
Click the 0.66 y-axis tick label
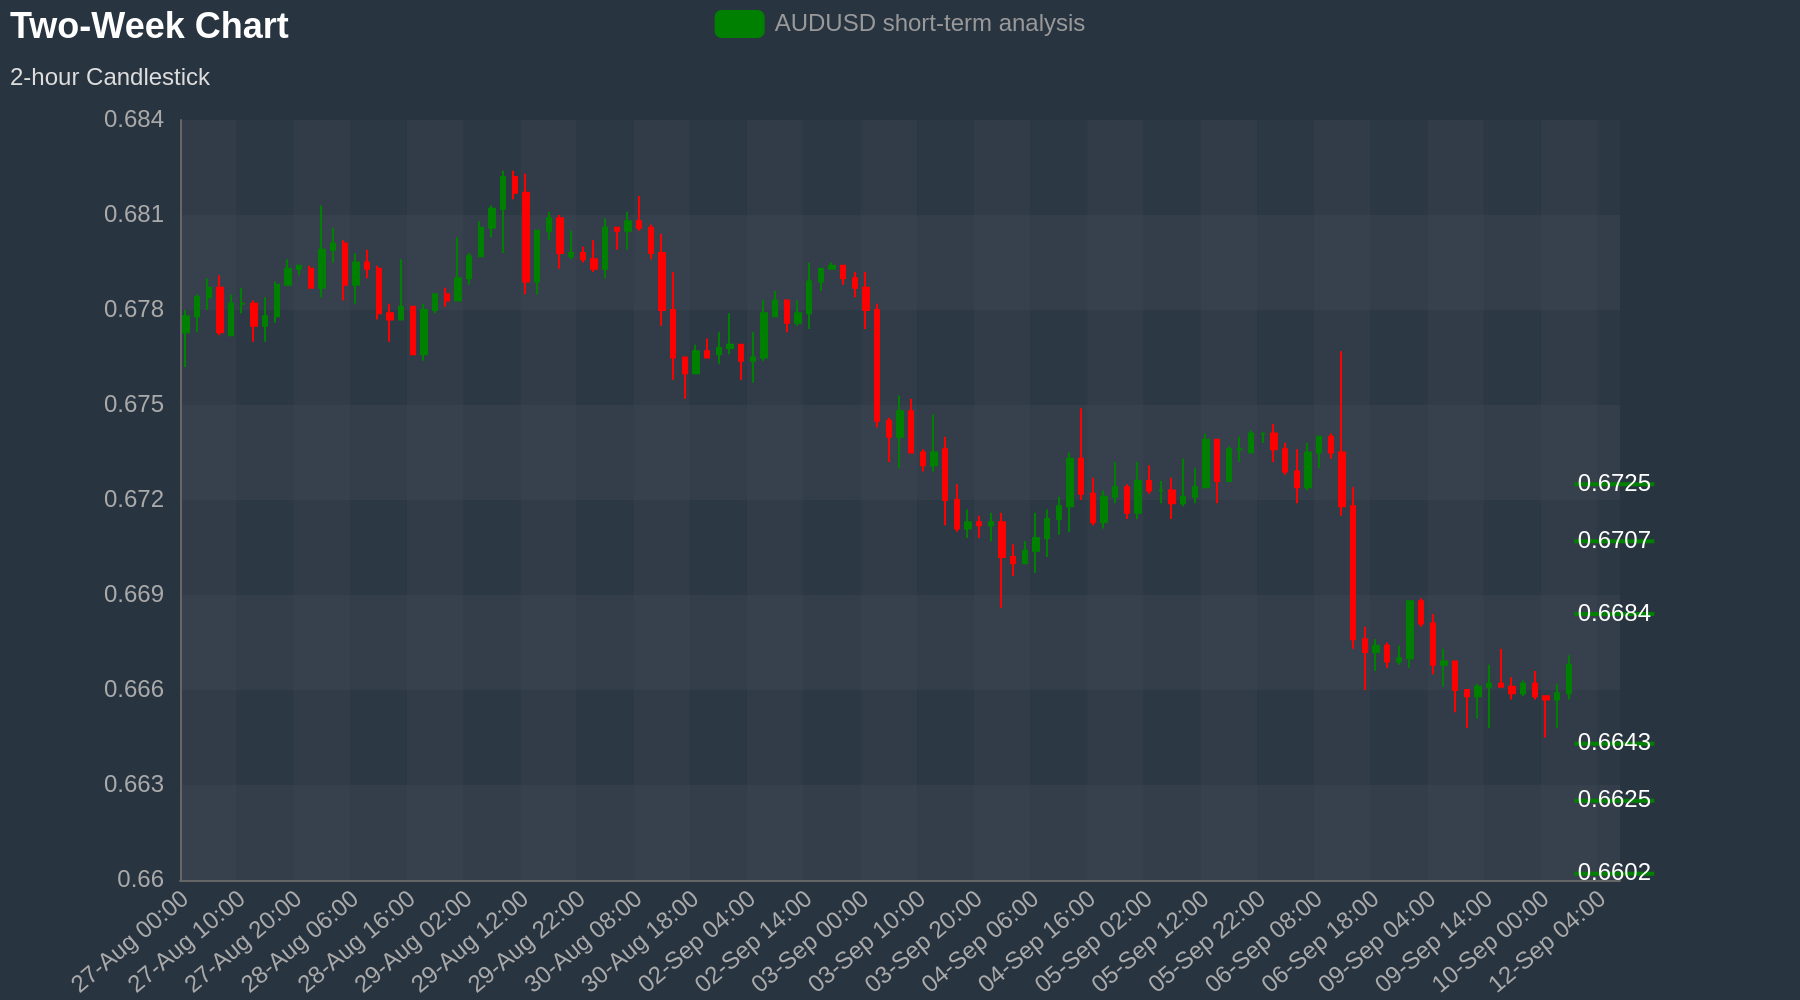click(141, 880)
